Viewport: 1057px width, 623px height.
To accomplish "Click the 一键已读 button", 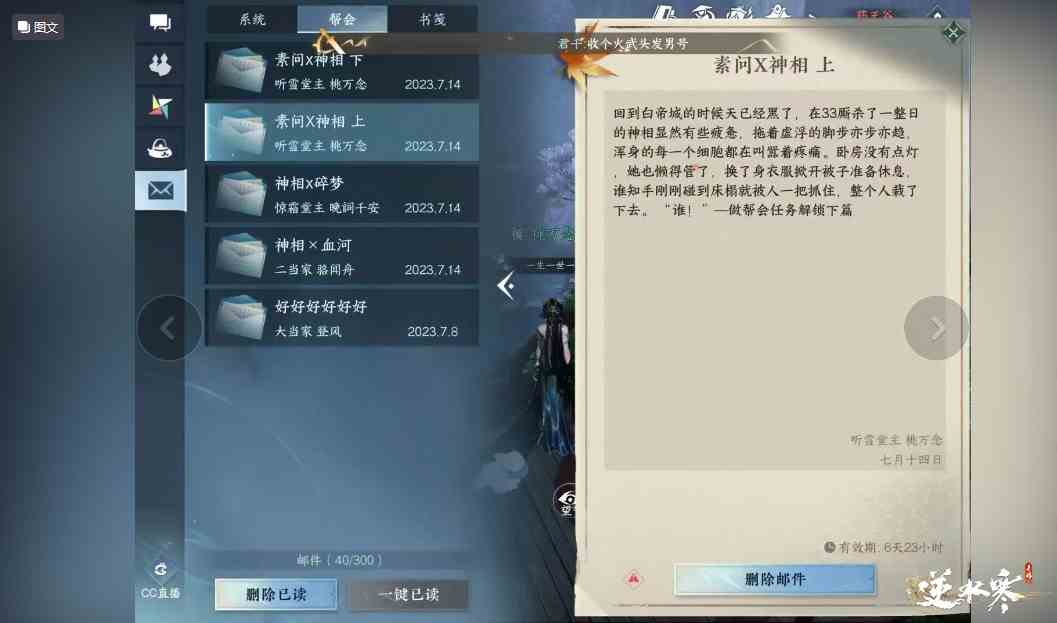I will [409, 594].
